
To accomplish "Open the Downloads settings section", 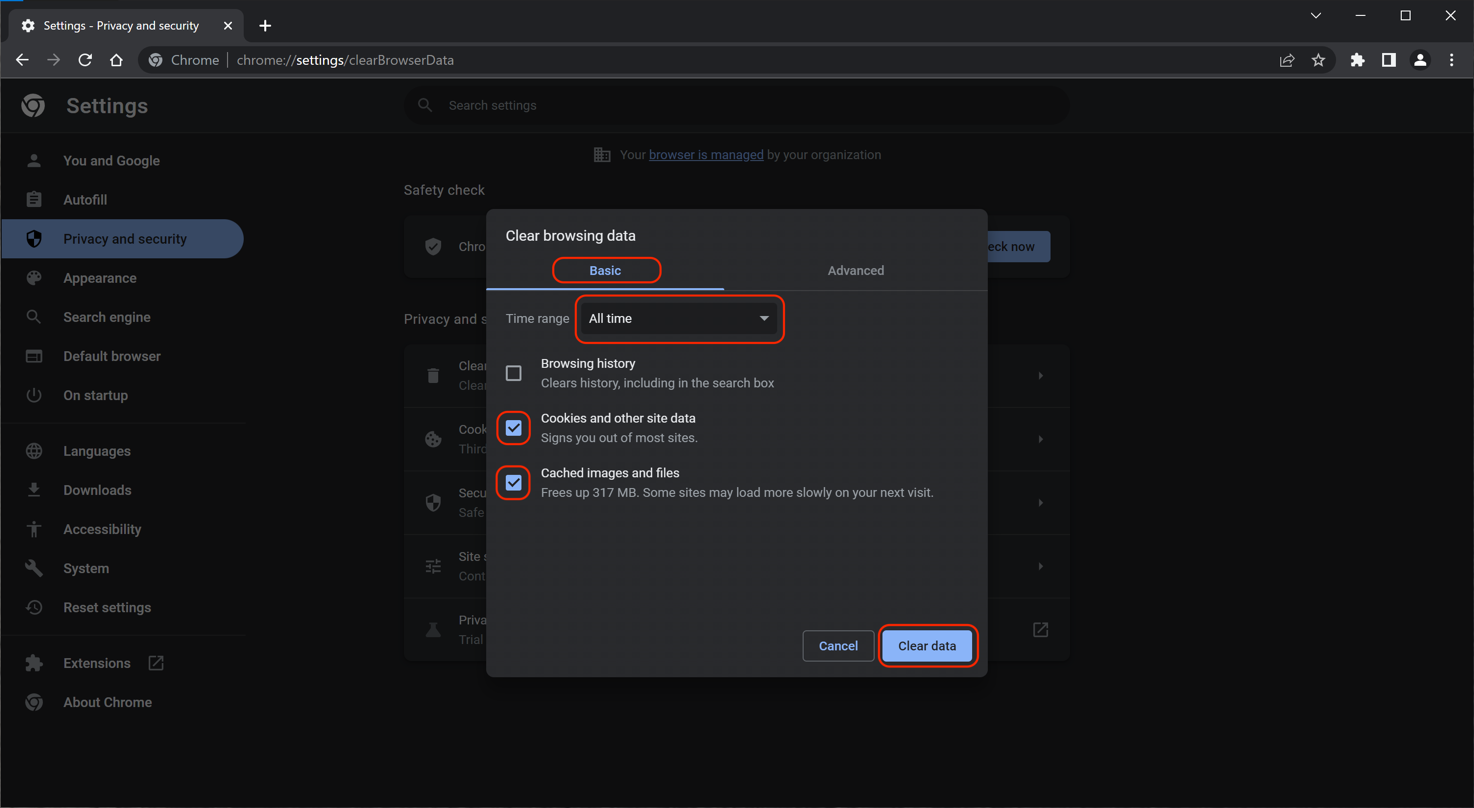I will [x=96, y=490].
